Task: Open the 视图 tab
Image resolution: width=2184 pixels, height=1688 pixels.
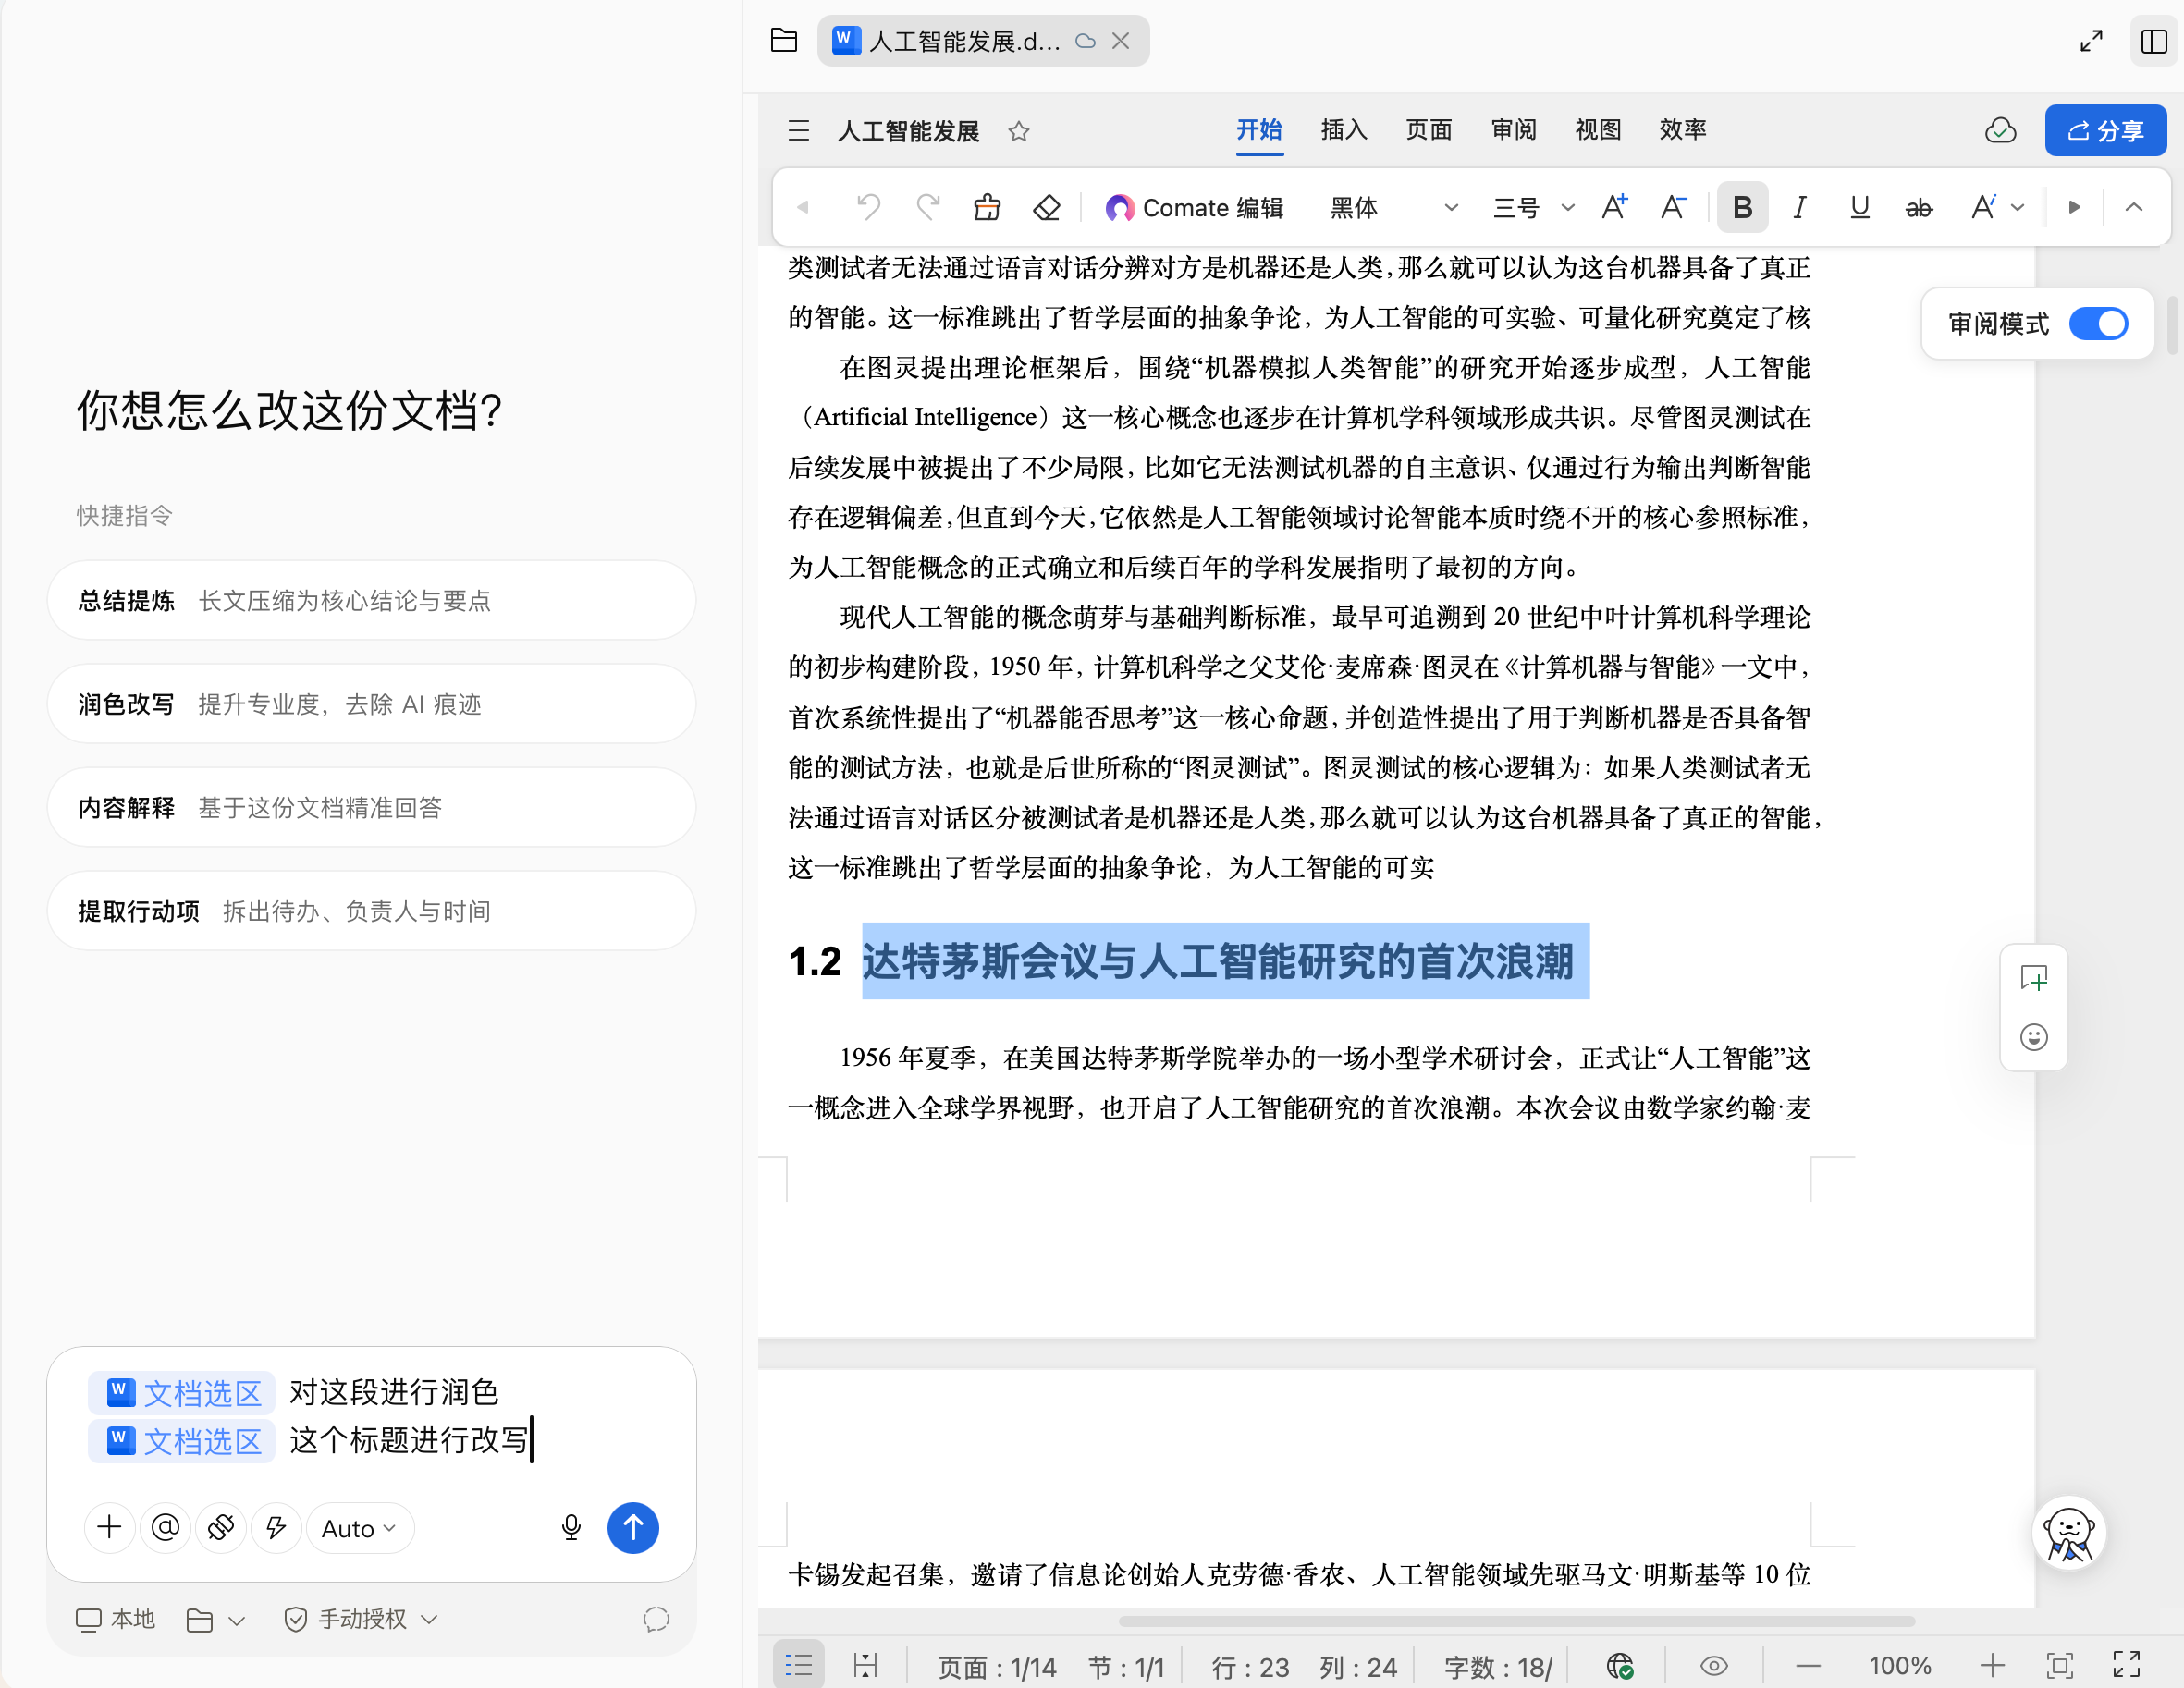Action: [1597, 130]
